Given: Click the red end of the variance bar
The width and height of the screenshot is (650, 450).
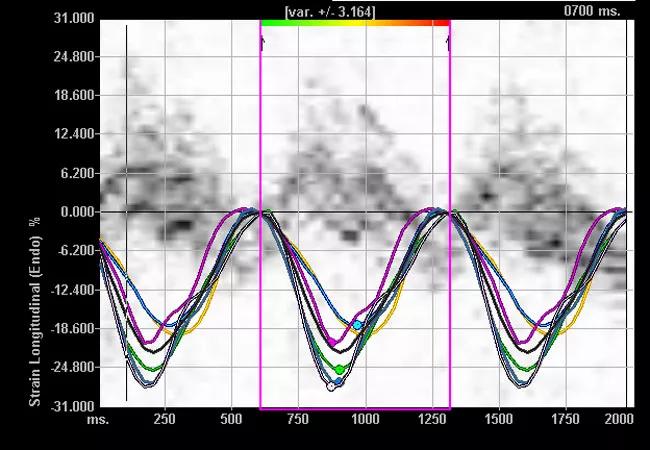Looking at the screenshot, I should coord(440,22).
